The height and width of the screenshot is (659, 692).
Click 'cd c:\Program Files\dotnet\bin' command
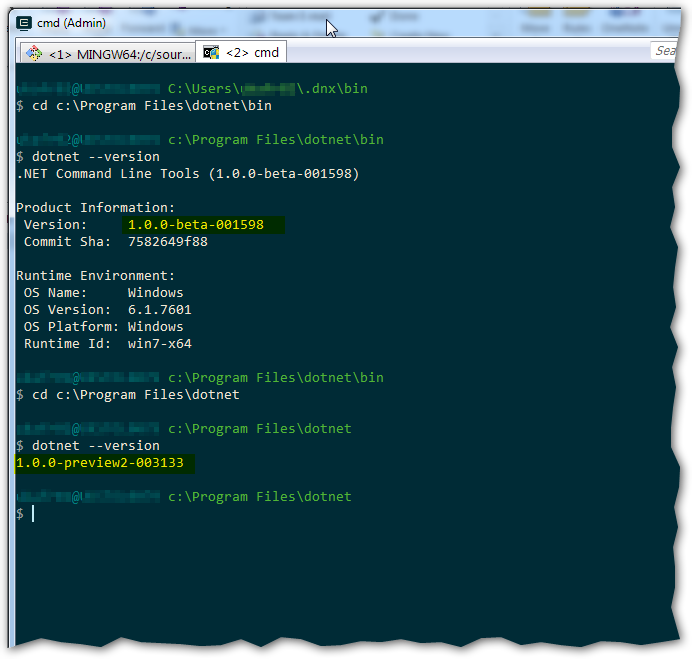(152, 106)
